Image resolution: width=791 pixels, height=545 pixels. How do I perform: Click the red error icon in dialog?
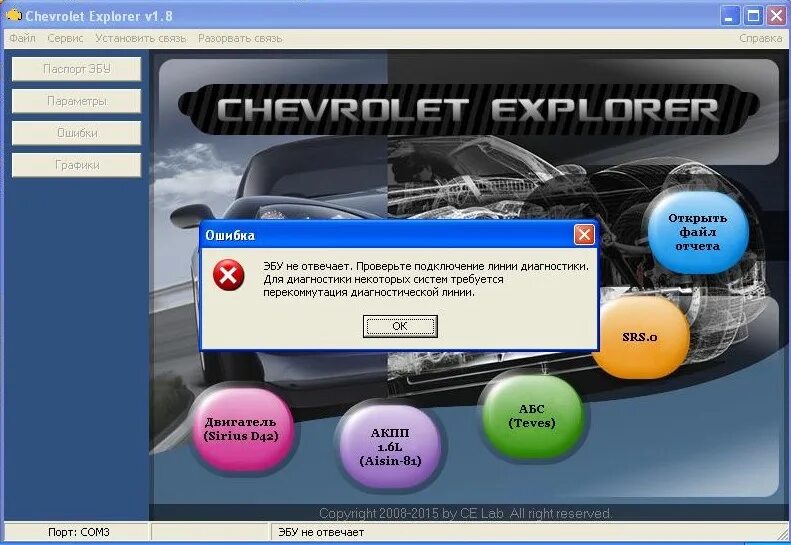click(x=229, y=275)
